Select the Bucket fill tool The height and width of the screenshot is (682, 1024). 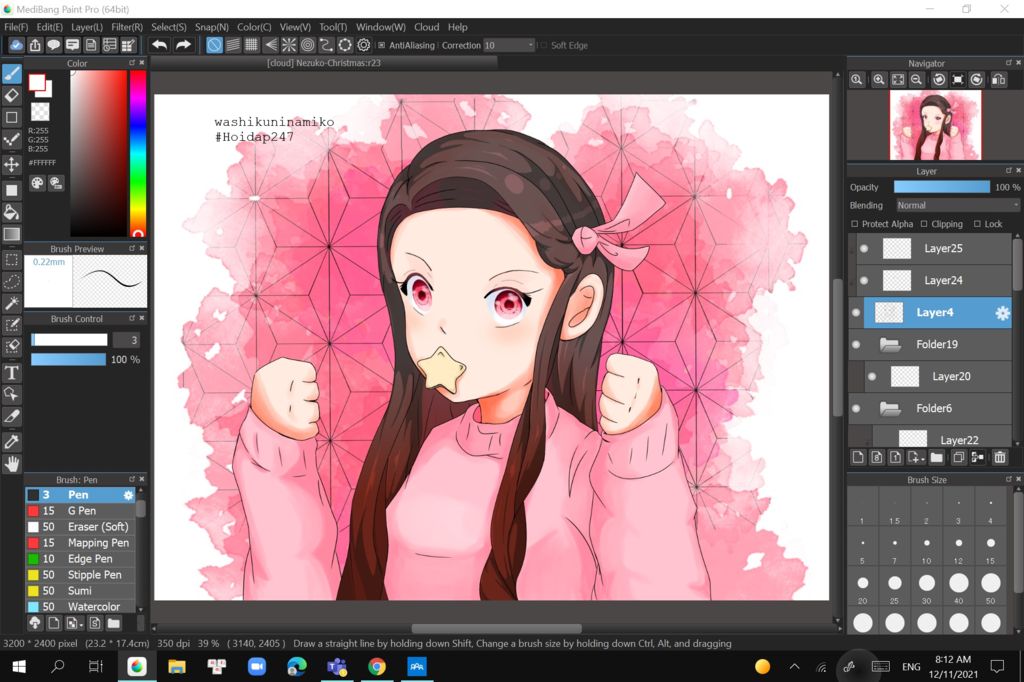[x=12, y=212]
